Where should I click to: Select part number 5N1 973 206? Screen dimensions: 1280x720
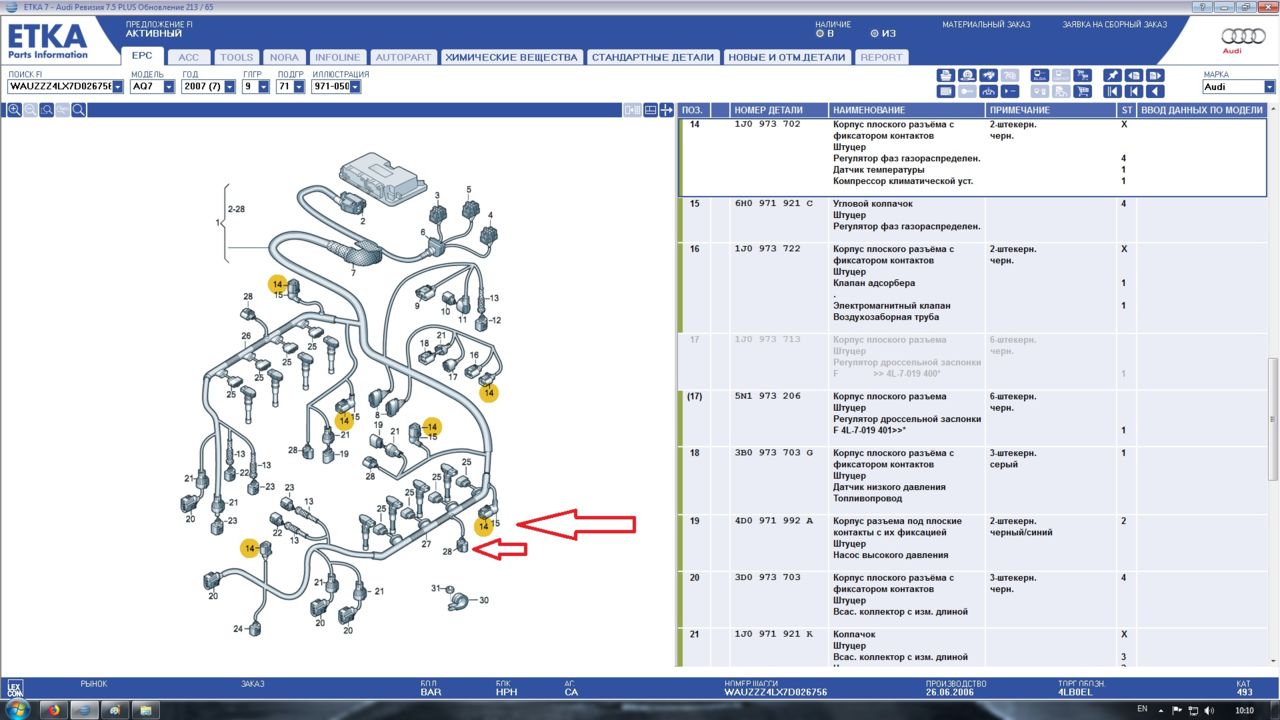(x=767, y=397)
